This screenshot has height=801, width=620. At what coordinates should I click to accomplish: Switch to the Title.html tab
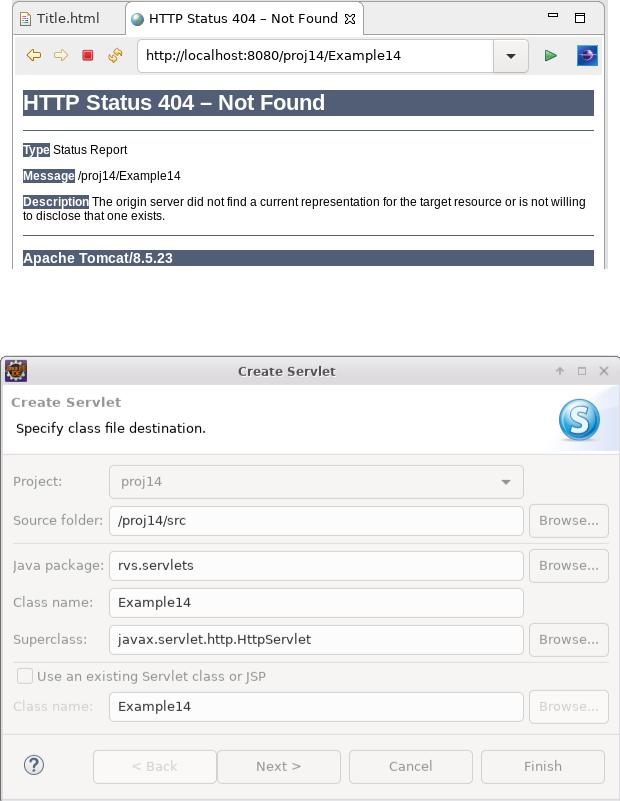point(60,19)
